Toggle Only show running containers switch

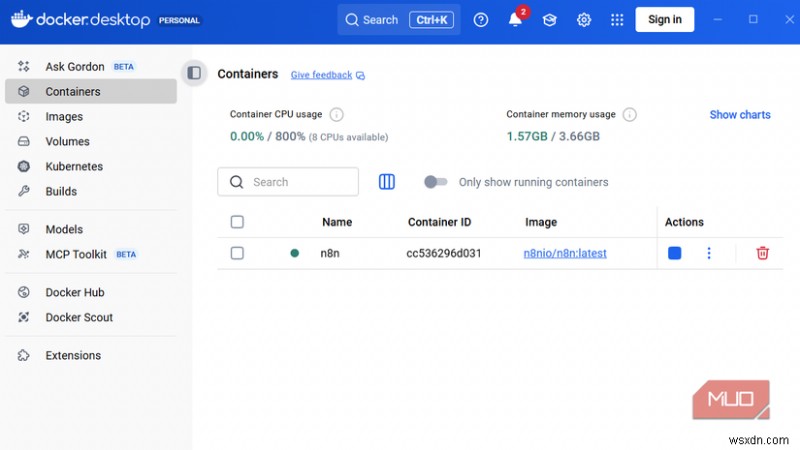435,182
